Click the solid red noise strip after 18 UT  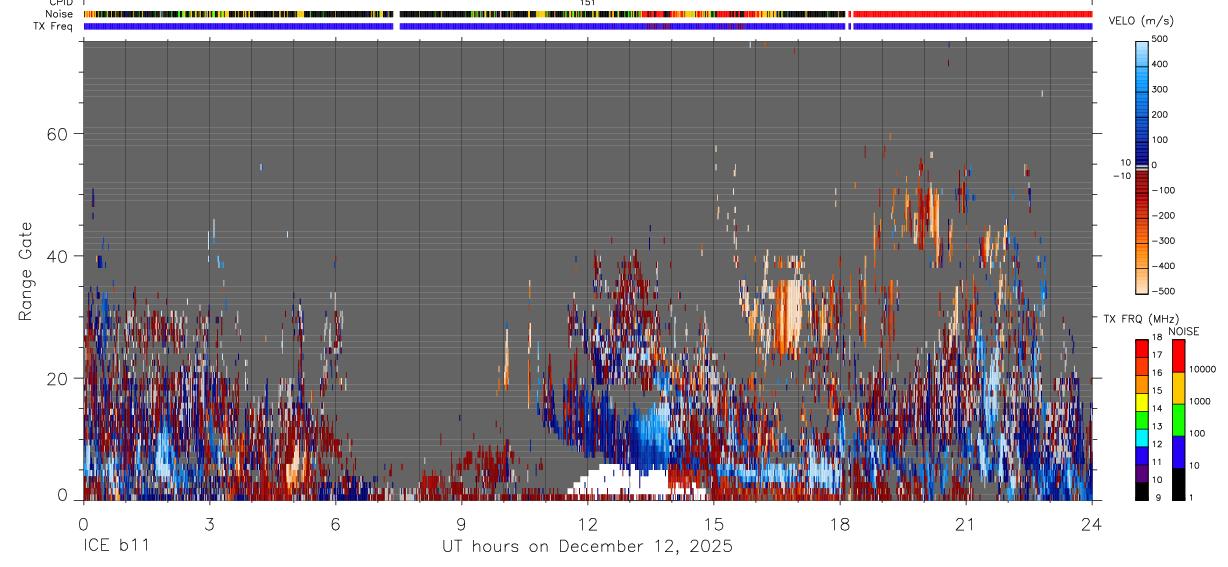973,14
